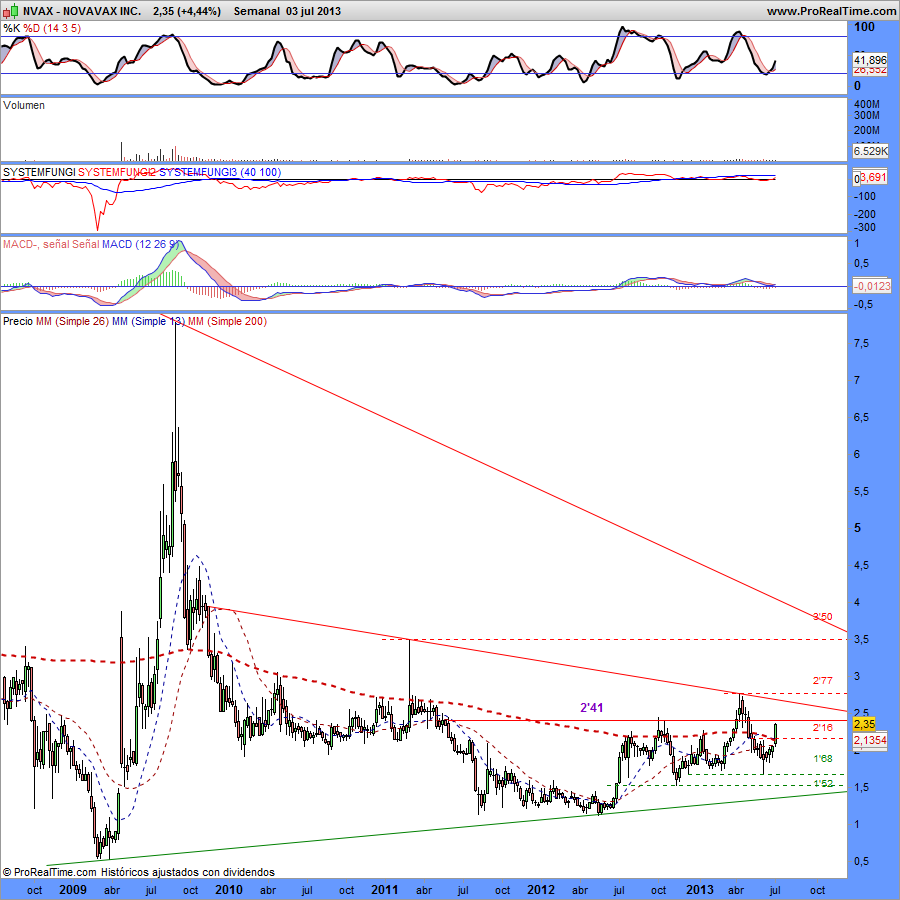Screen dimensions: 900x900
Task: Click the -0,0123 MACD value tag
Action: (x=870, y=285)
